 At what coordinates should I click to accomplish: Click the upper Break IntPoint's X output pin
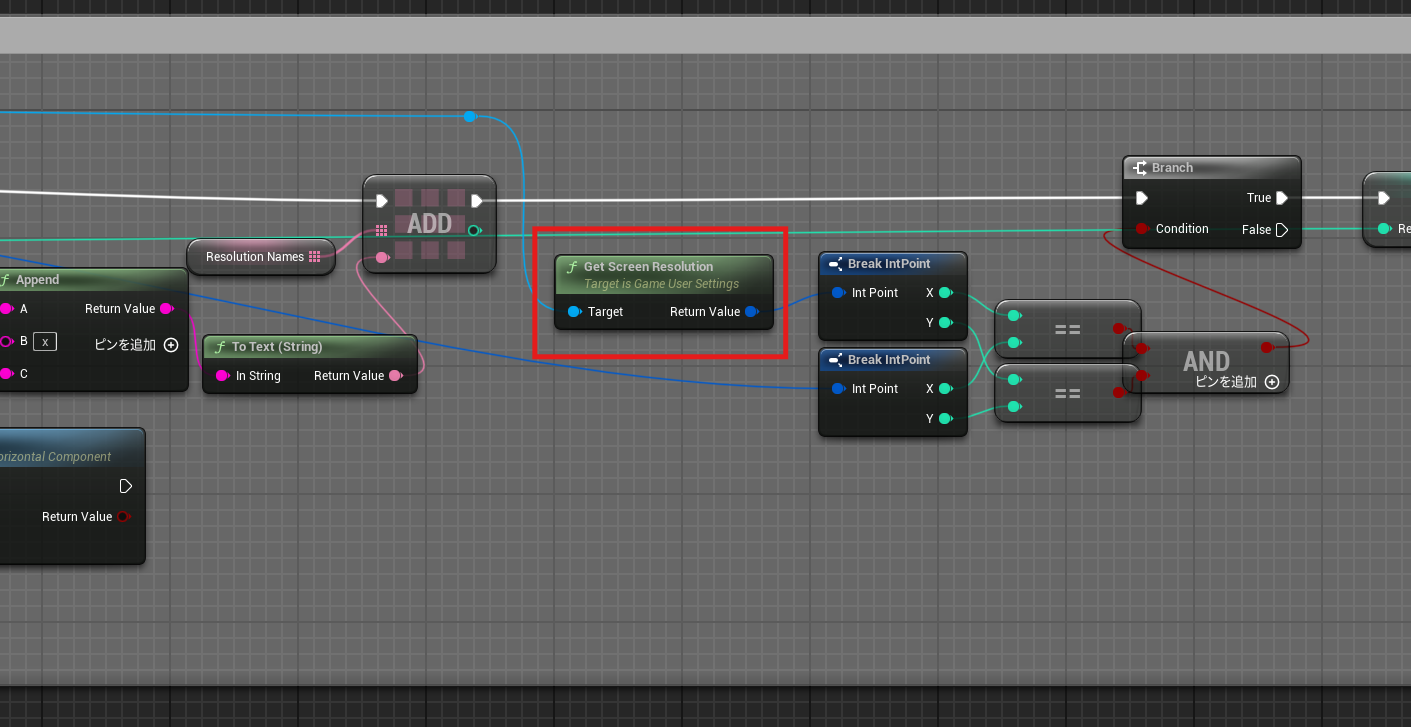tap(945, 293)
